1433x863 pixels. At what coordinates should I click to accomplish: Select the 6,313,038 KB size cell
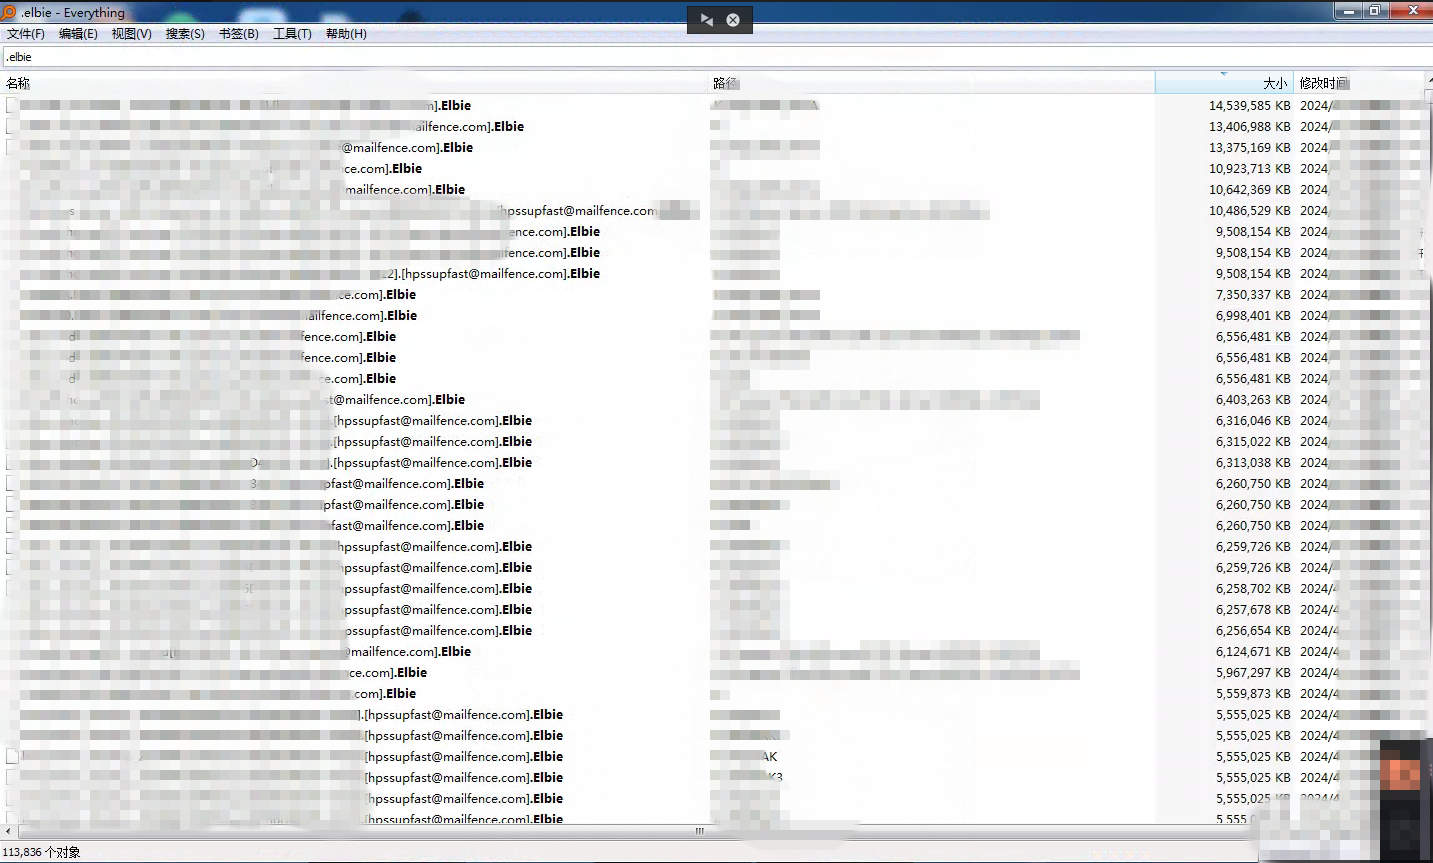pos(1253,462)
